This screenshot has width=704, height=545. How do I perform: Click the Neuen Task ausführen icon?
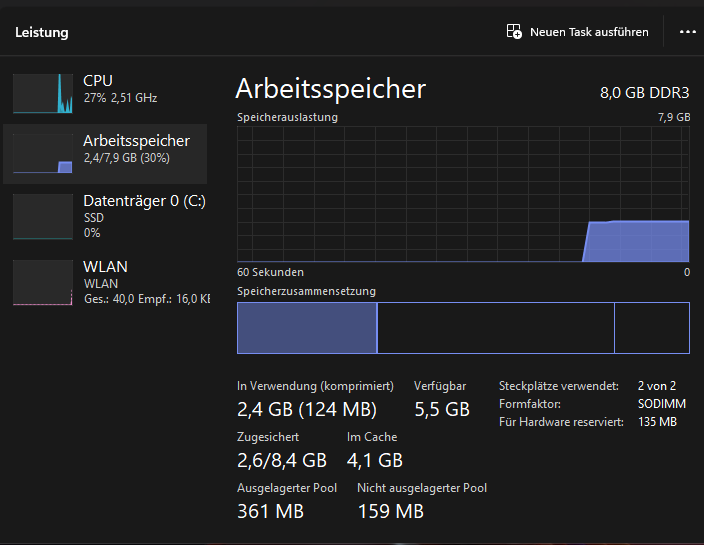(515, 32)
